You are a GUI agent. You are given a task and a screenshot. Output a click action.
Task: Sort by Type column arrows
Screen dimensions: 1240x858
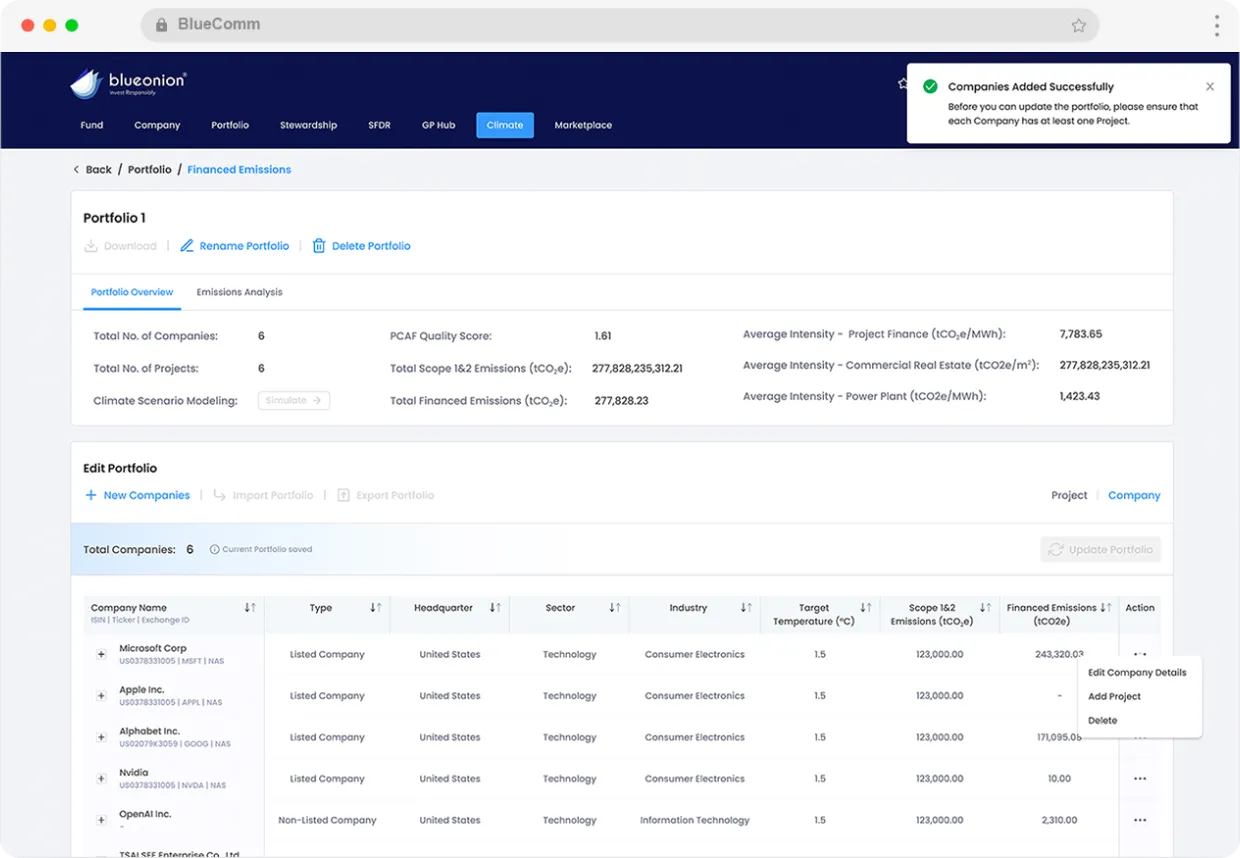point(375,608)
